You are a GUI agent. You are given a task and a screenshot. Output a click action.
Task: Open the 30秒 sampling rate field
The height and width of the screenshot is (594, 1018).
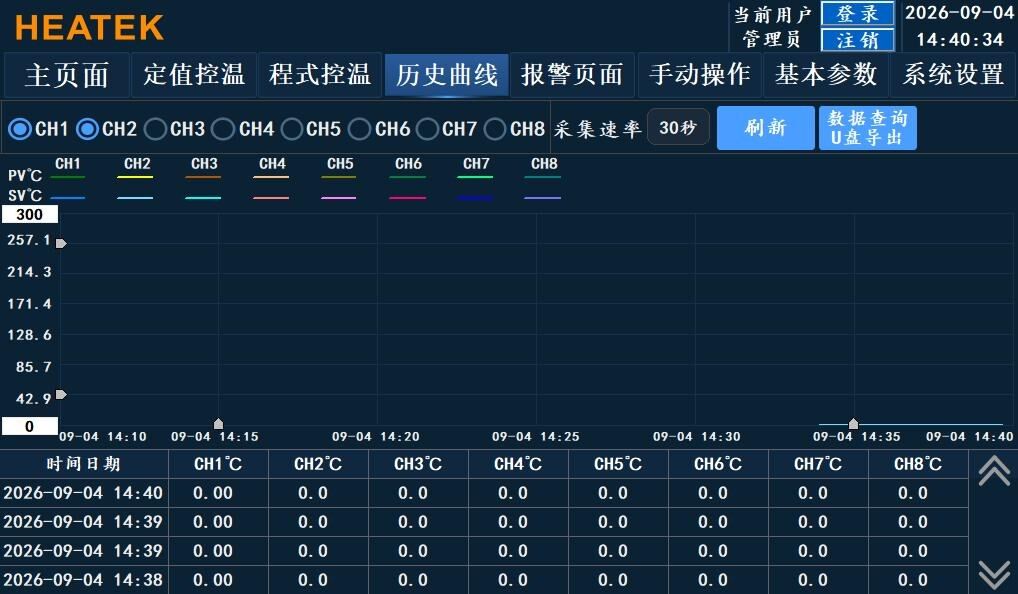[678, 127]
